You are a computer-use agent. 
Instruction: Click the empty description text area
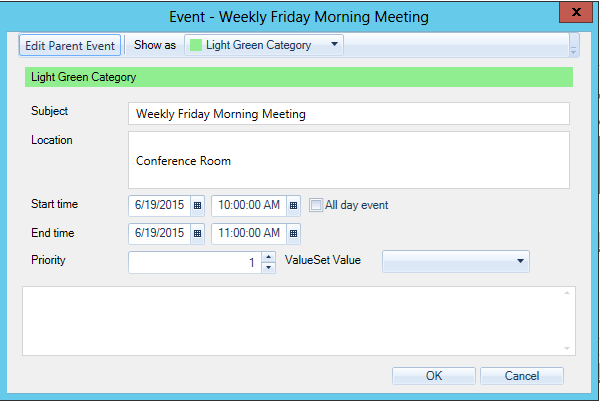click(290, 320)
